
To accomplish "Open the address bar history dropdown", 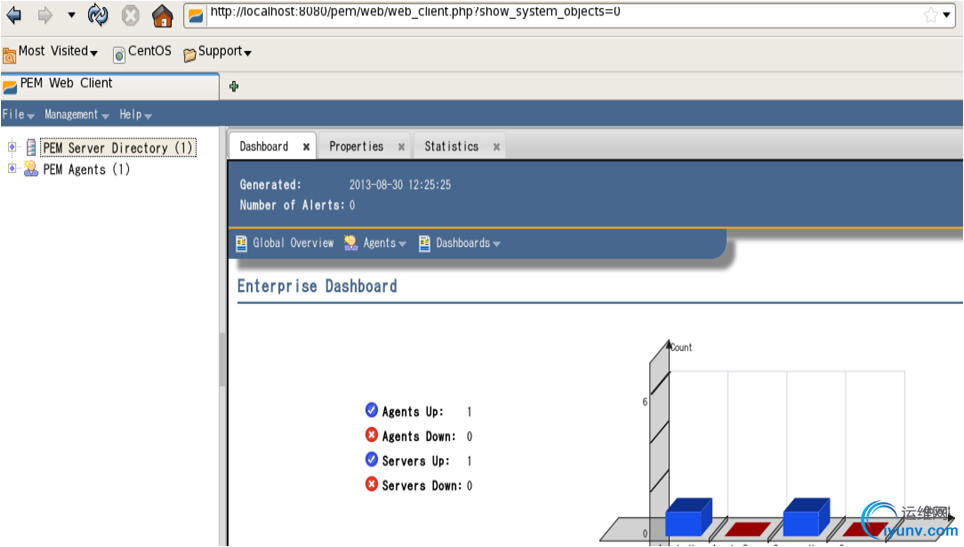I will pyautogui.click(x=946, y=15).
